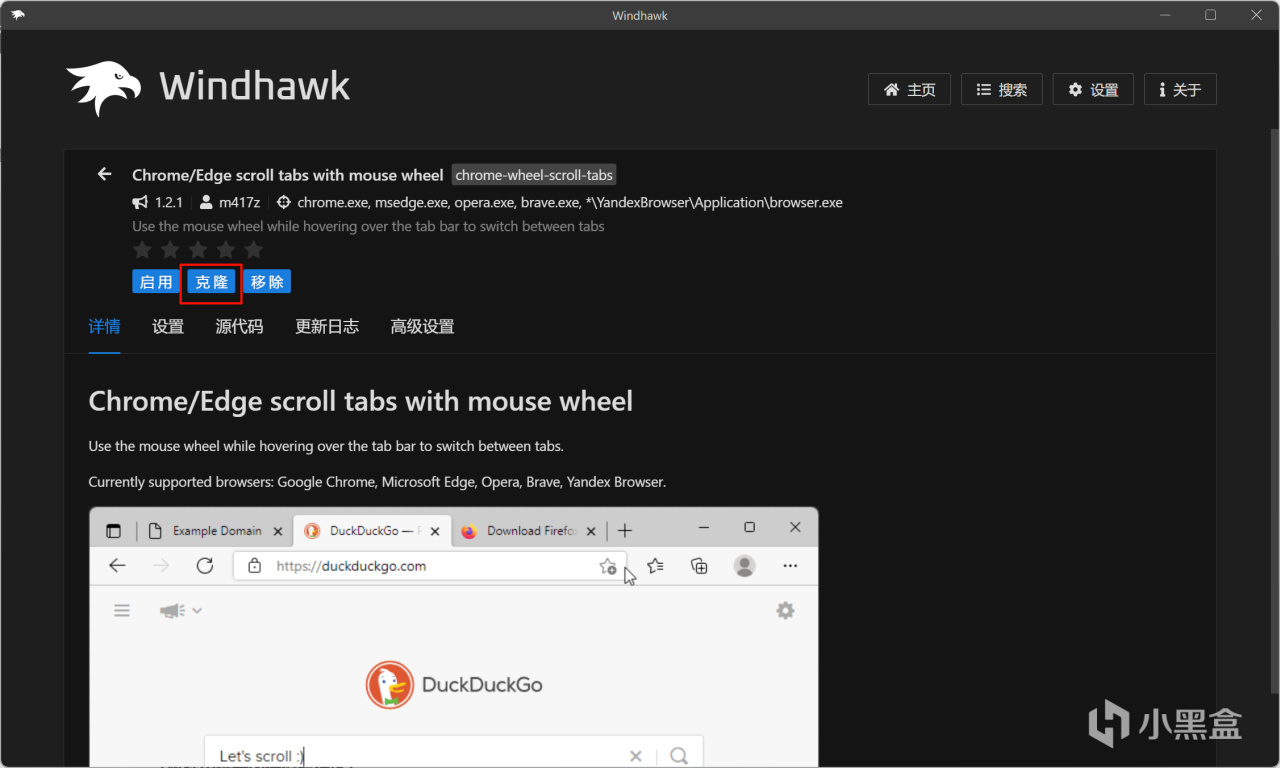Click the megaphone version icon
The width and height of the screenshot is (1280, 768).
pyautogui.click(x=140, y=202)
